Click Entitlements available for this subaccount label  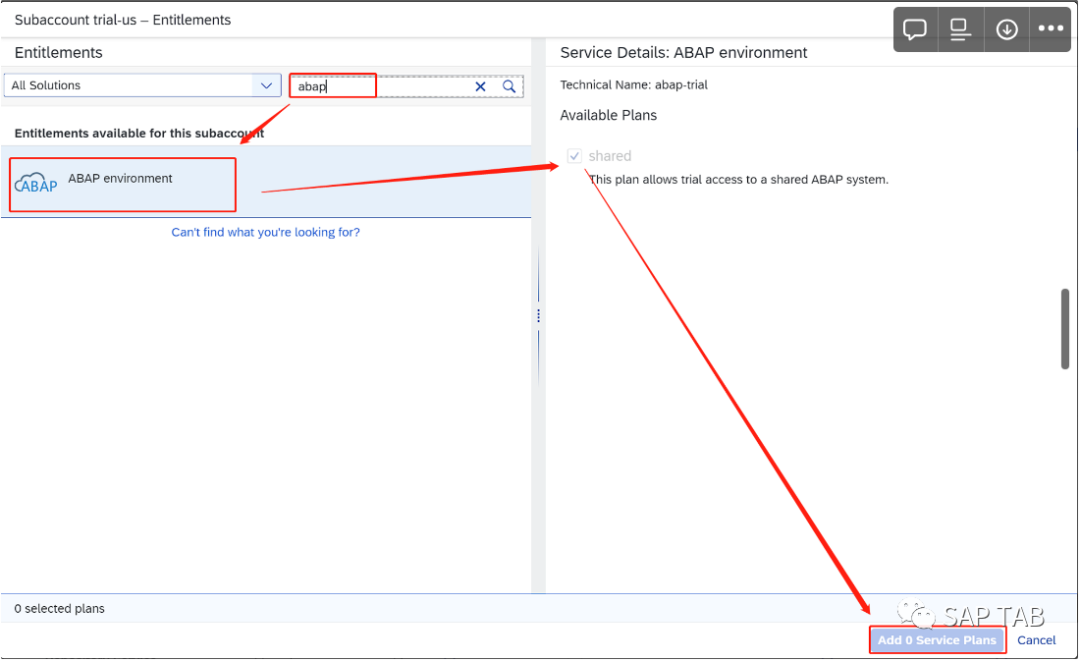pyautogui.click(x=139, y=133)
